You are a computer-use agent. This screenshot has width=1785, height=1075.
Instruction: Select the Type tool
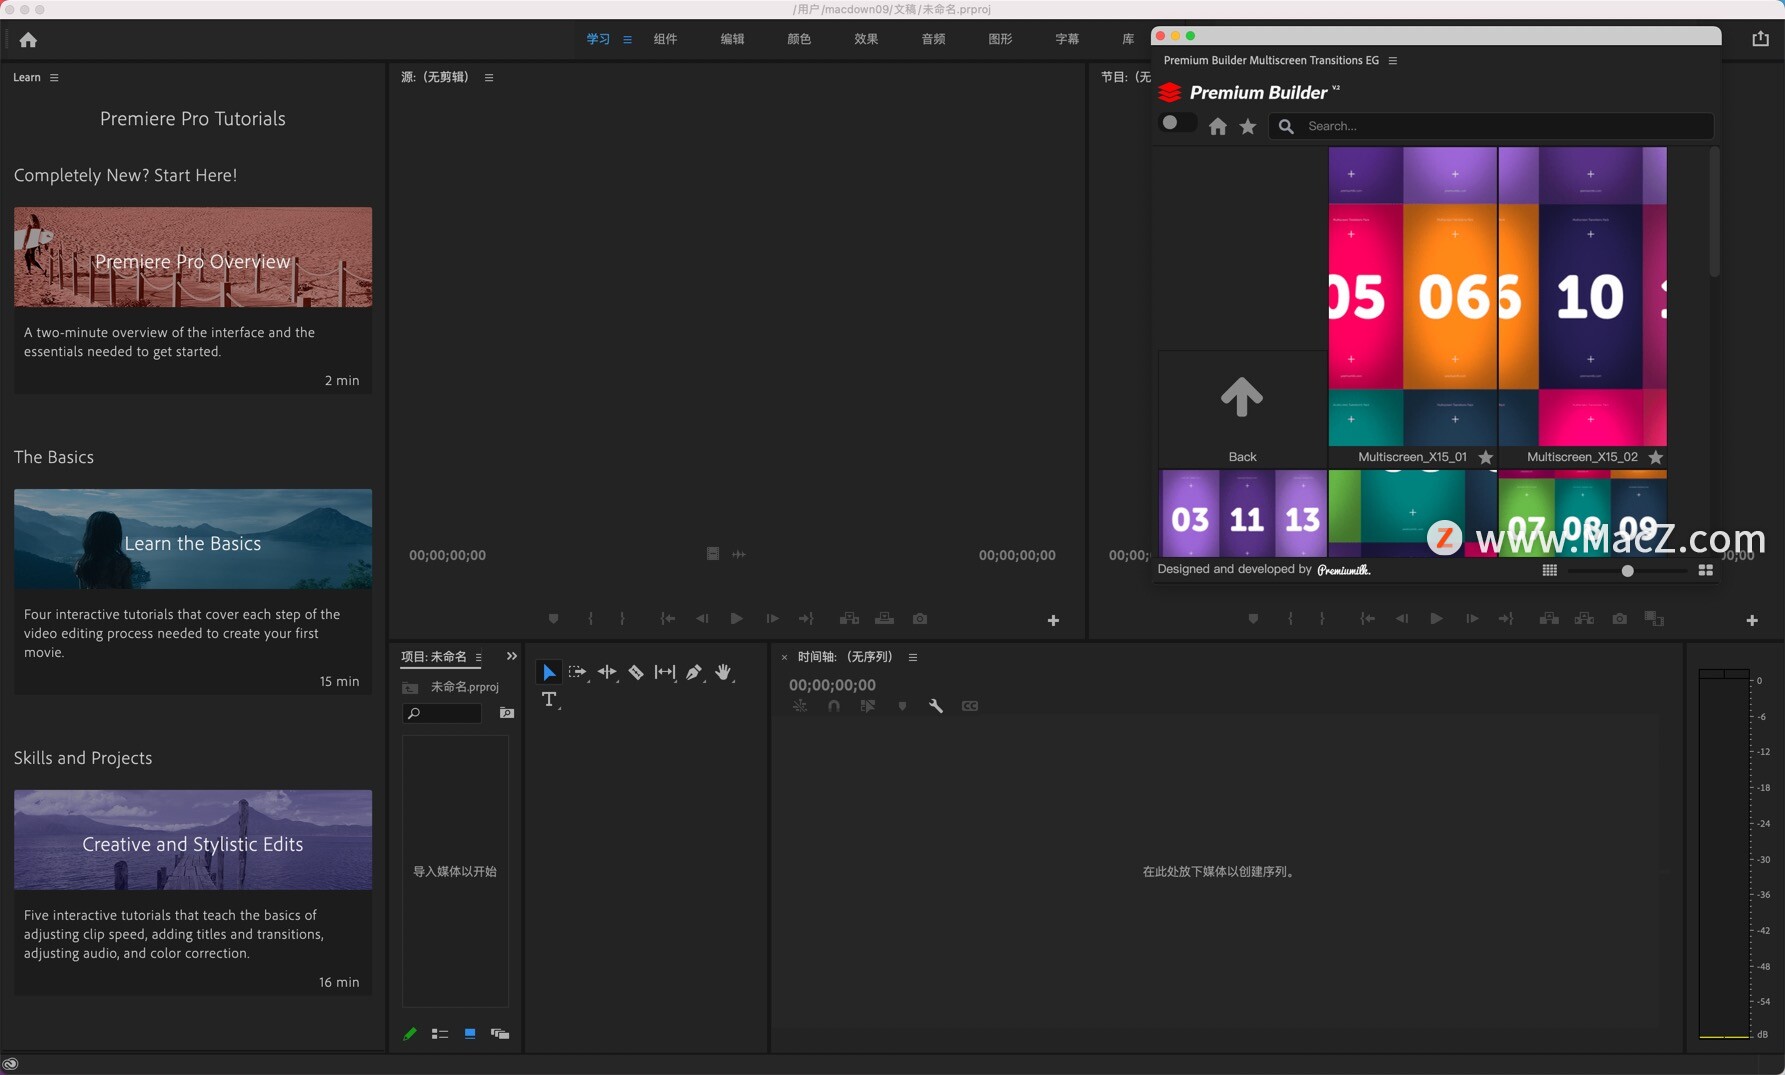tap(549, 699)
